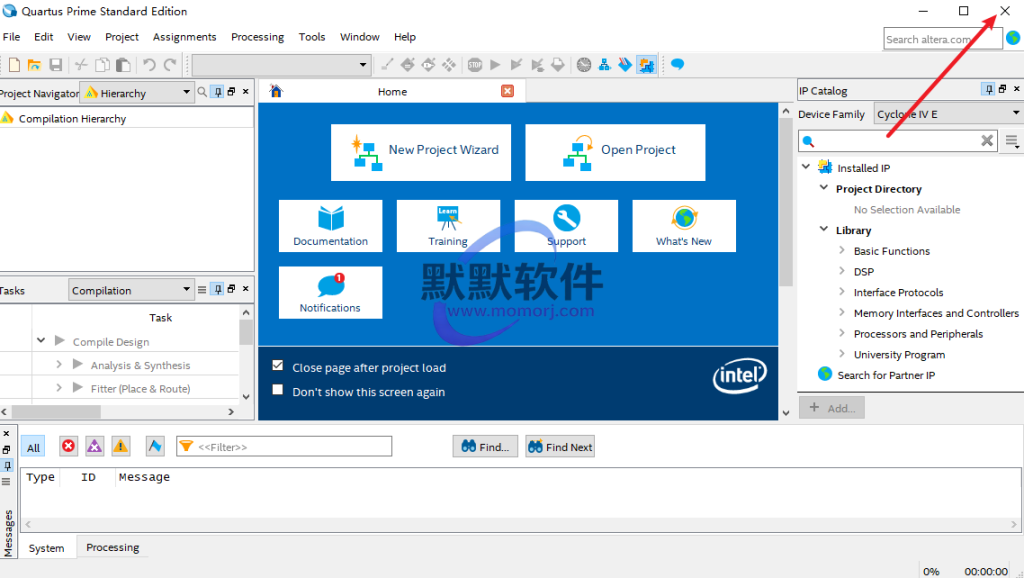This screenshot has width=1024, height=578.
Task: Open the Timing Analyzer clock icon
Action: (x=584, y=65)
